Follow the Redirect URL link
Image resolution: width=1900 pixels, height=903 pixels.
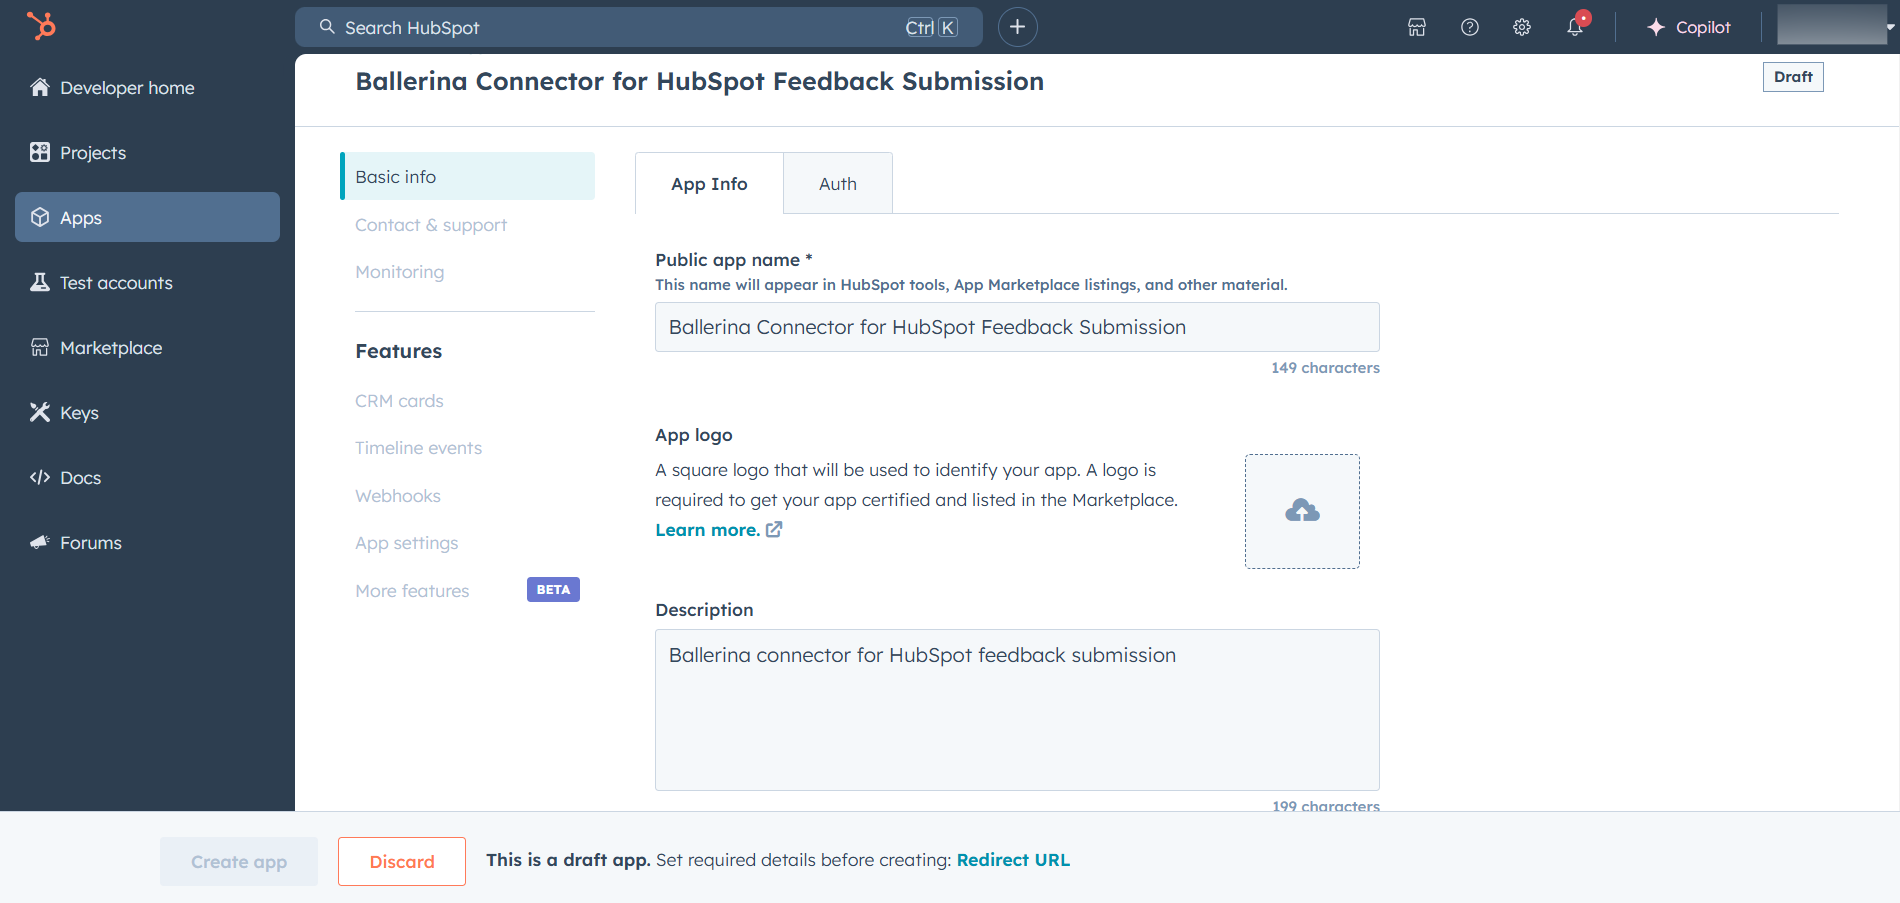click(1013, 860)
